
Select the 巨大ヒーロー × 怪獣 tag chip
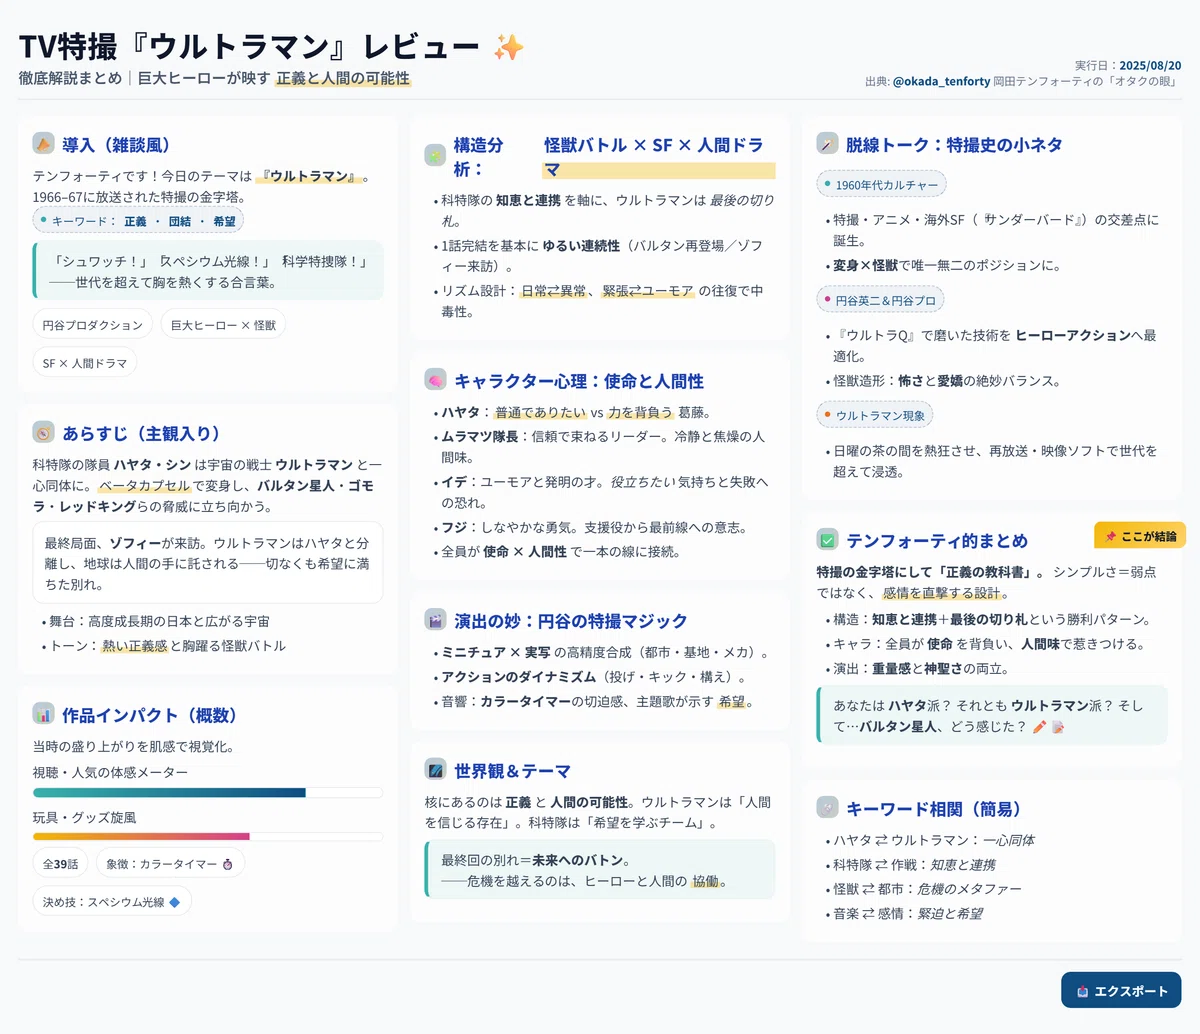pyautogui.click(x=223, y=324)
